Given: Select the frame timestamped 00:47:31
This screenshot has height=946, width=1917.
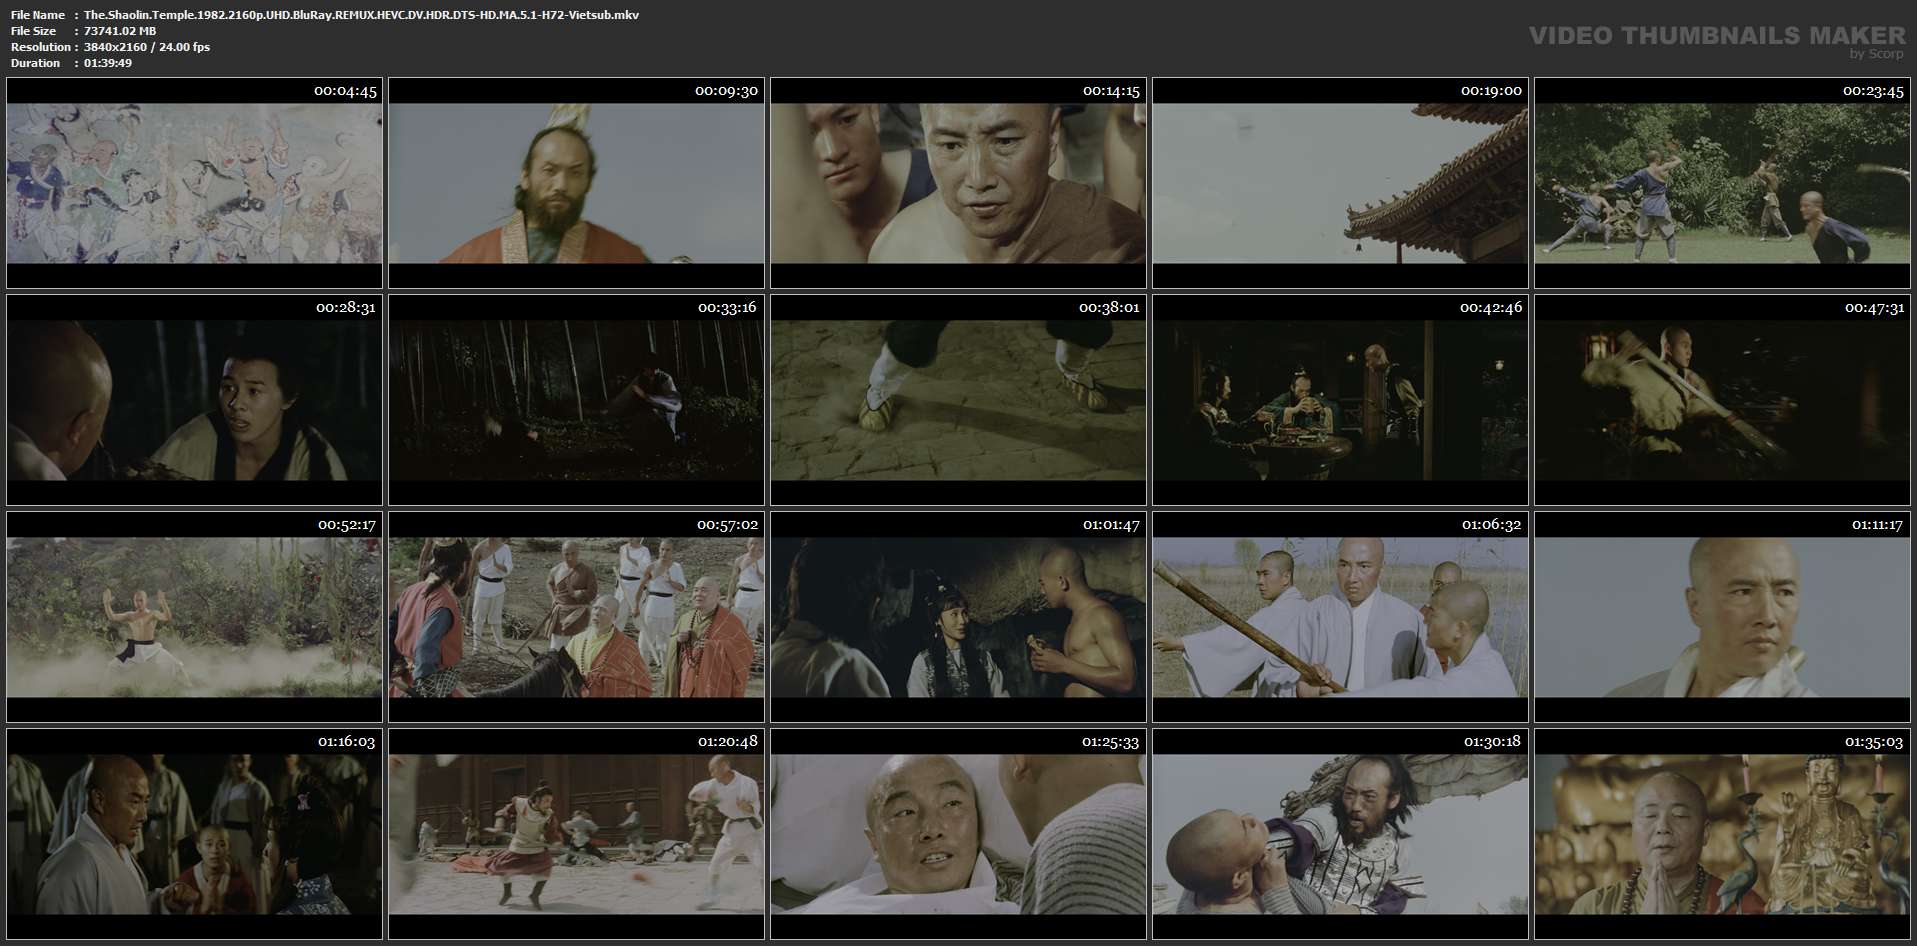Looking at the screenshot, I should pyautogui.click(x=1722, y=400).
